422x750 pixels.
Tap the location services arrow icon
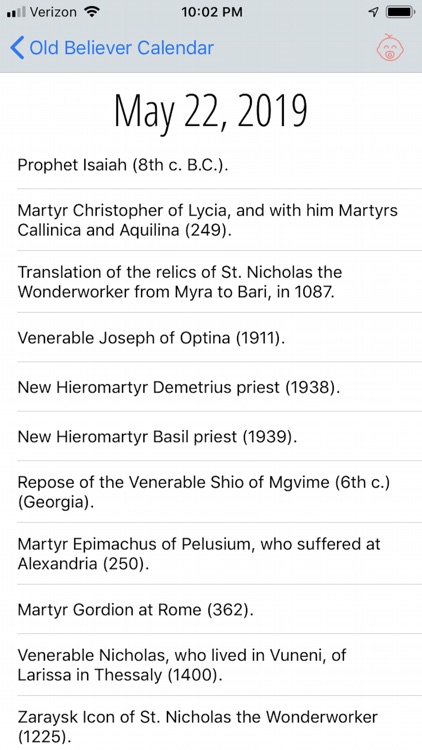pos(373,12)
